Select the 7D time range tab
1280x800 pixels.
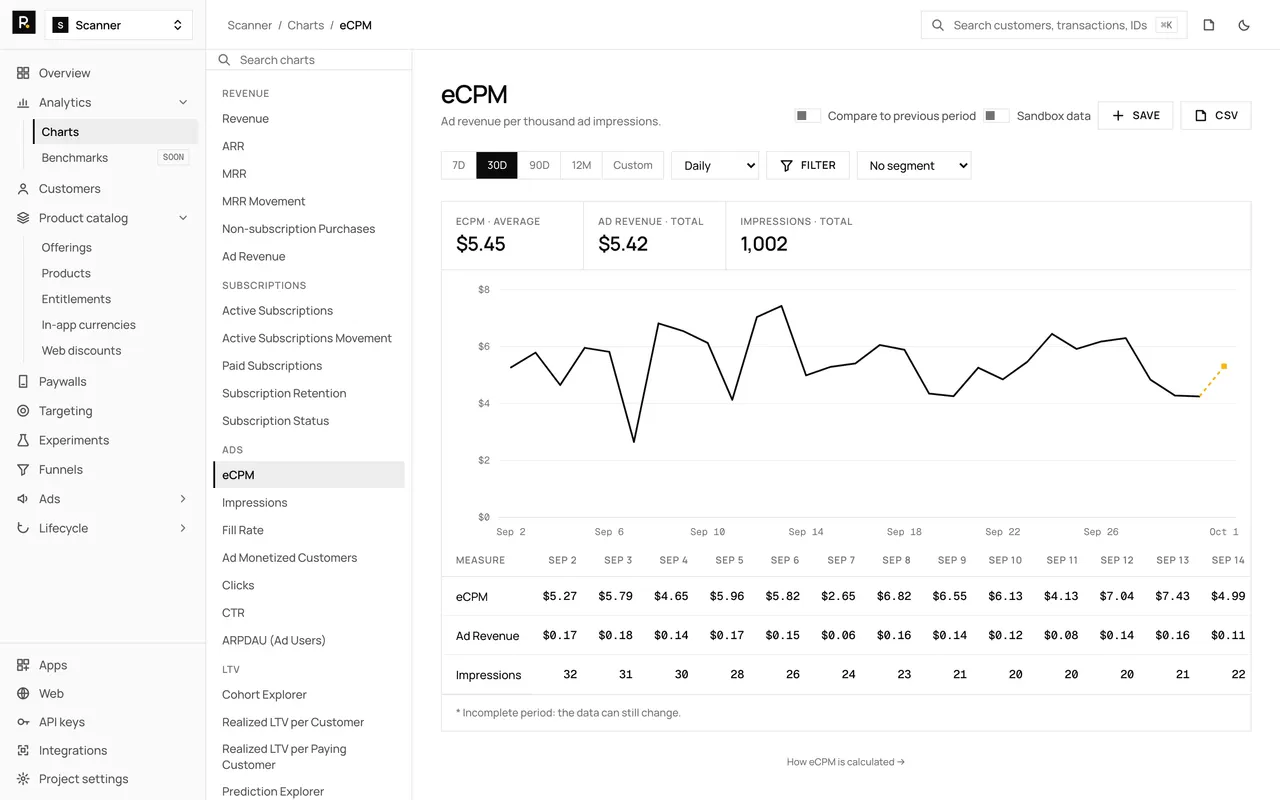(x=459, y=165)
